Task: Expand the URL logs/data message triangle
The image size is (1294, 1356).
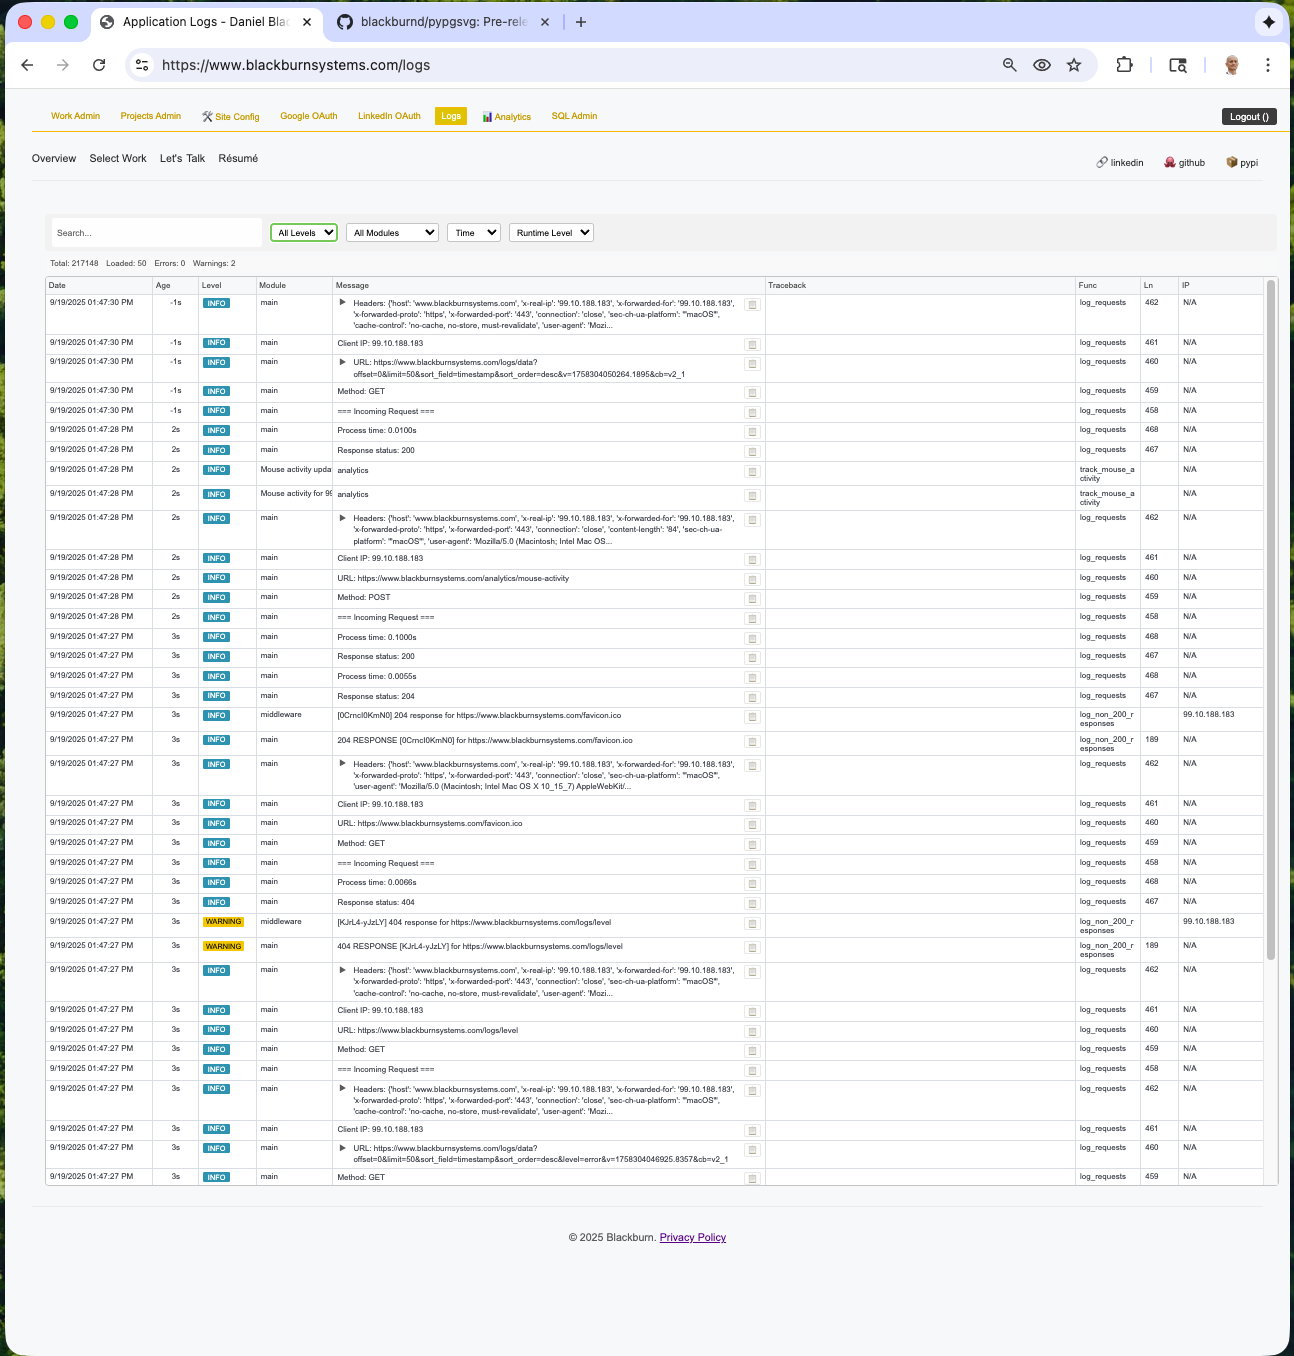Action: click(343, 362)
